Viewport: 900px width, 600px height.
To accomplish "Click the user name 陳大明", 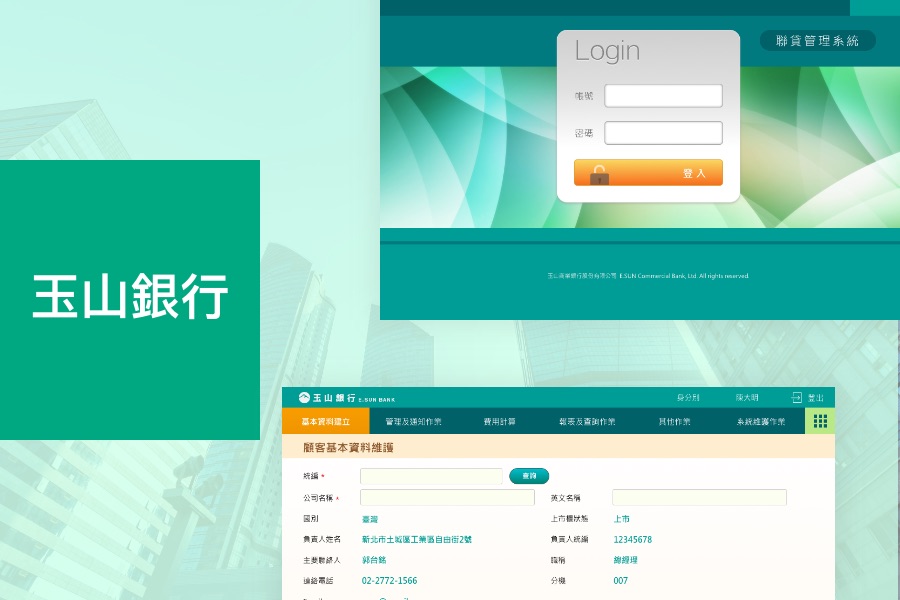I will coord(747,398).
